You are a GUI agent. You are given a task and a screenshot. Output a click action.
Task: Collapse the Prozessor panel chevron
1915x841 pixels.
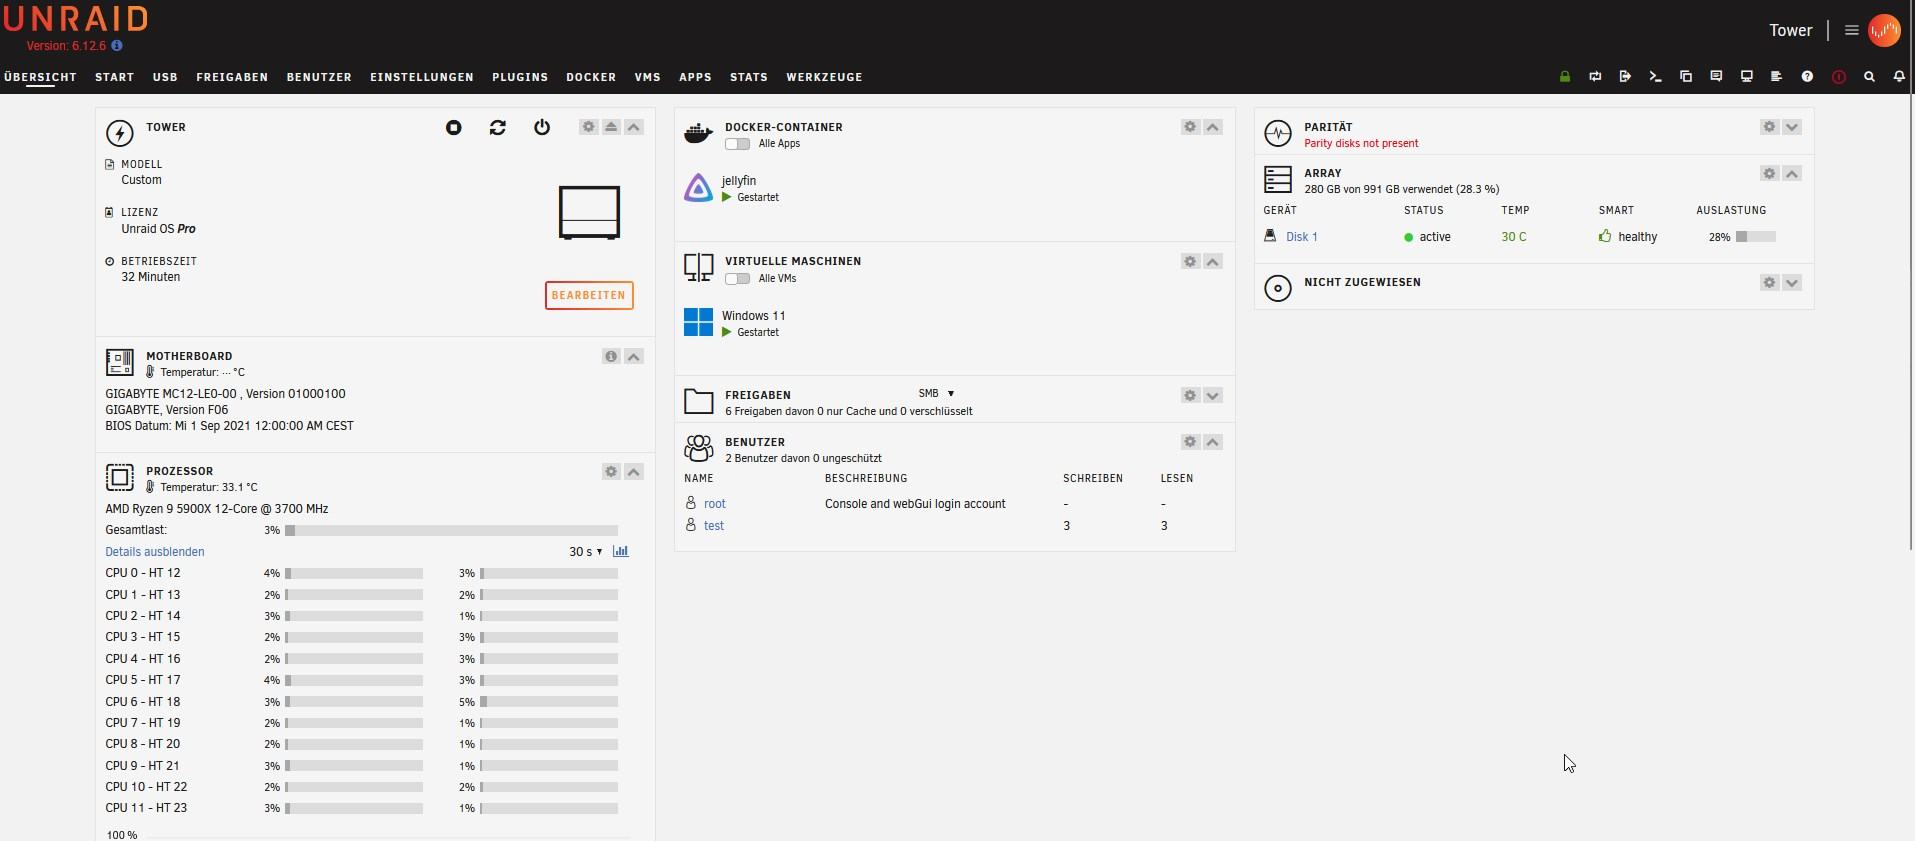(x=634, y=471)
